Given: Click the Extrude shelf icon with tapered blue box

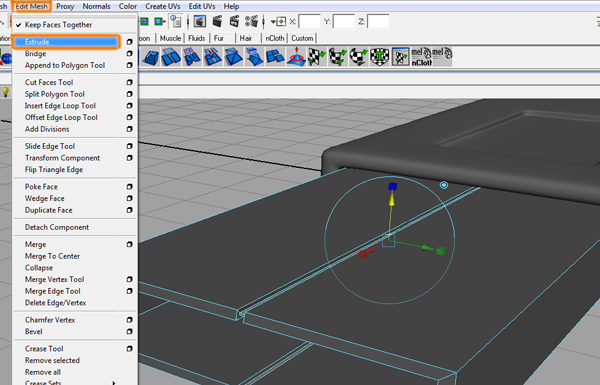Looking at the screenshot, I should tap(151, 57).
